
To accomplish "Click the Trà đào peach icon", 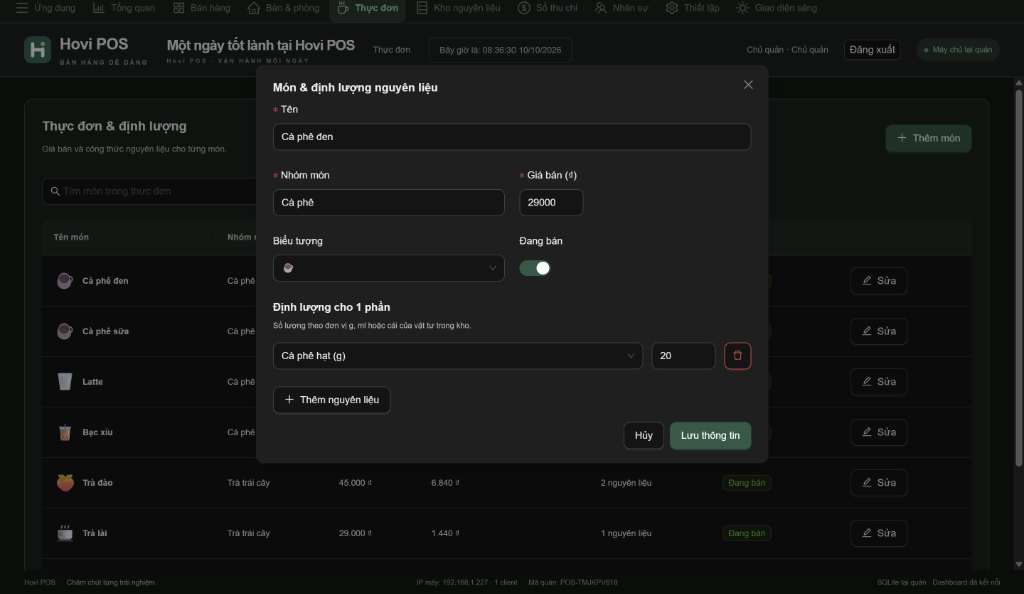I will click(65, 482).
